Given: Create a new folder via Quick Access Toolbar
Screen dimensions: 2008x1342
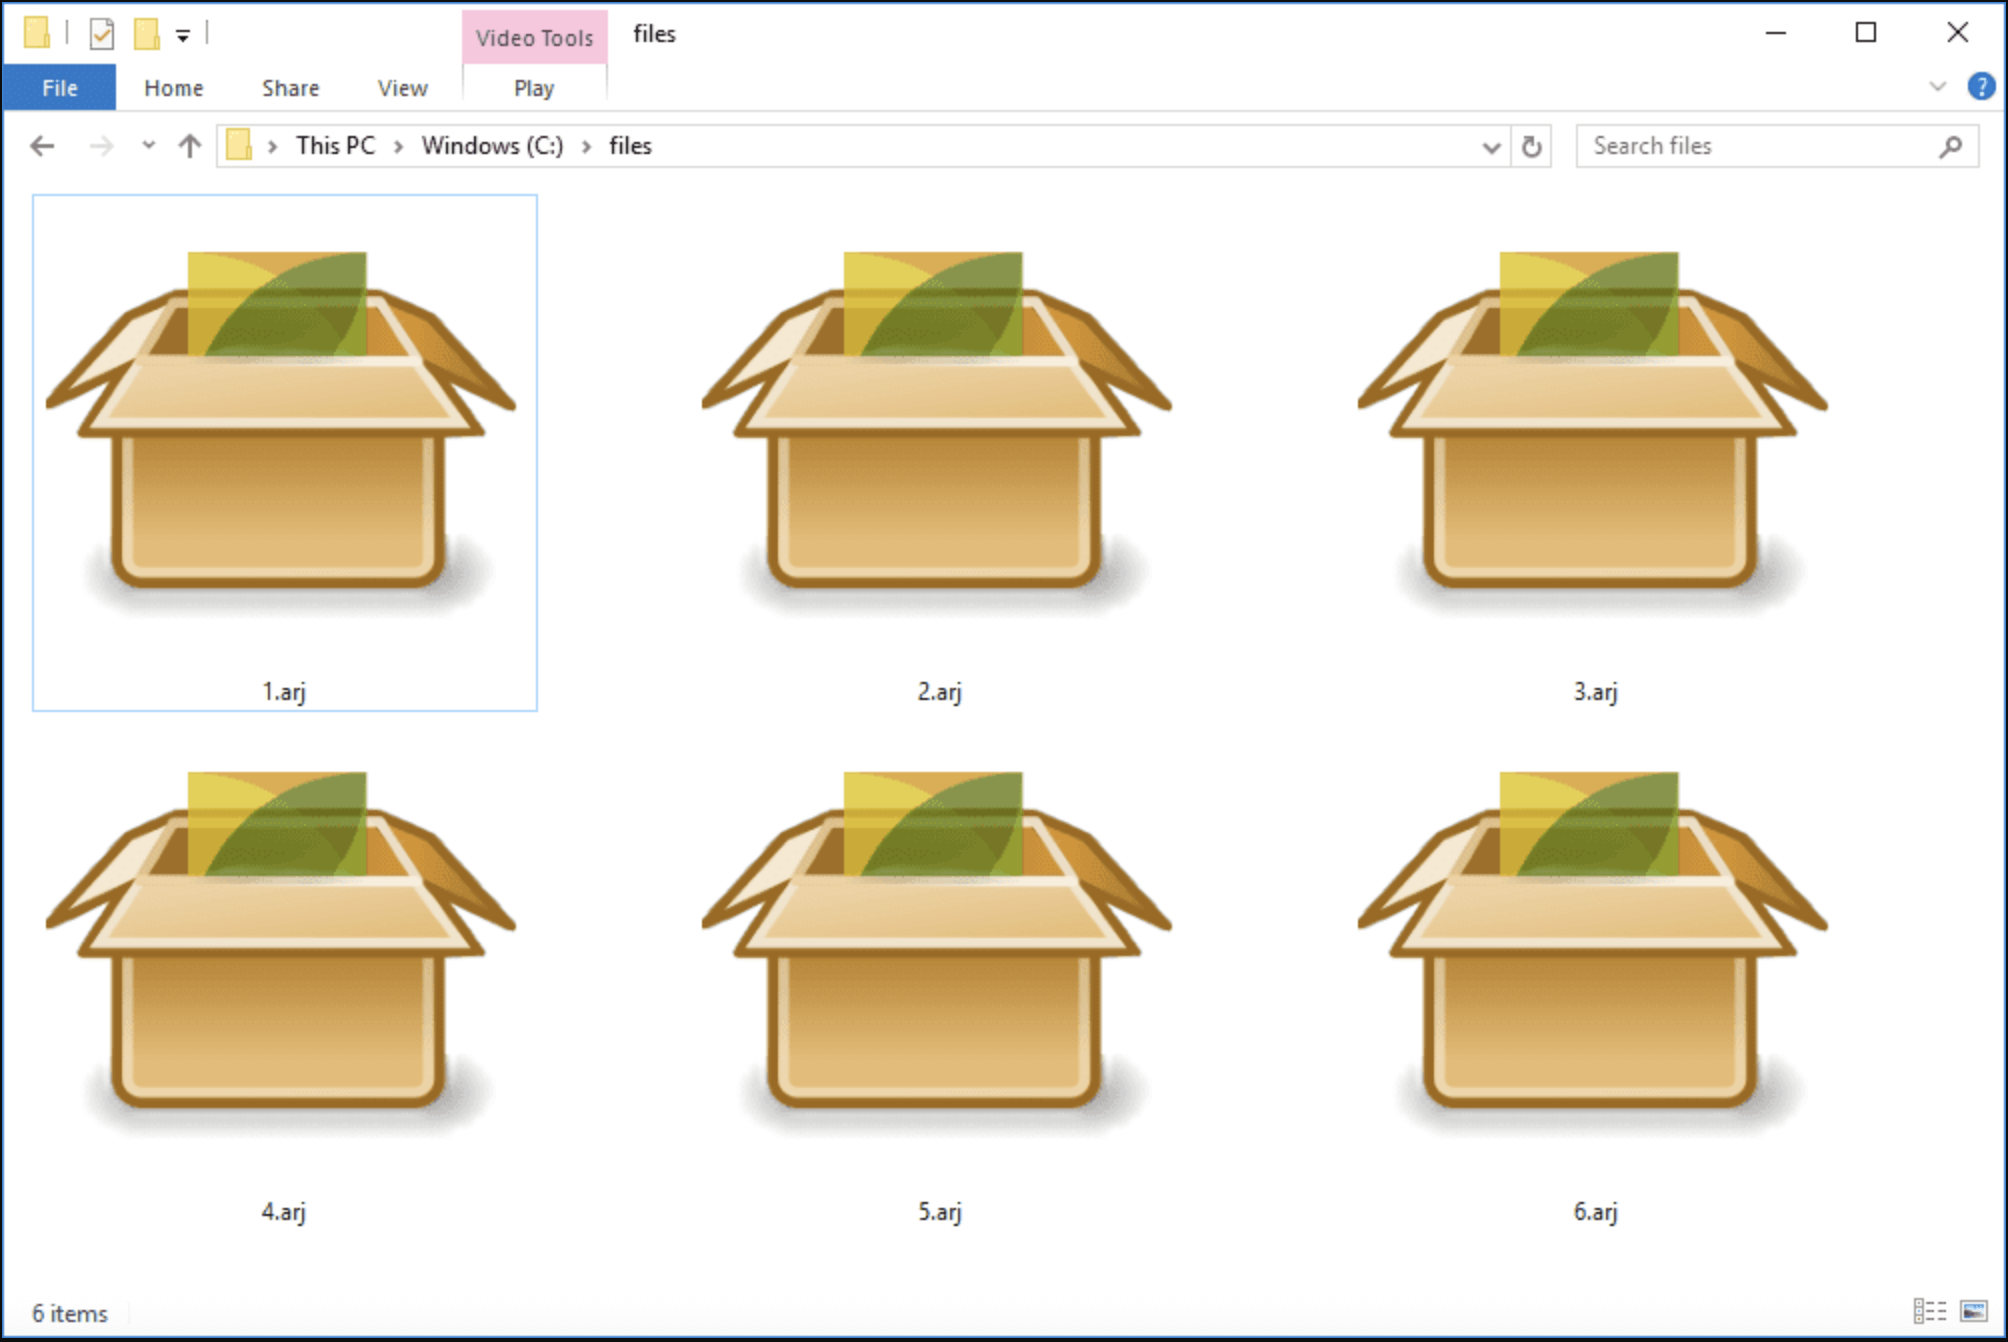Looking at the screenshot, I should point(146,32).
